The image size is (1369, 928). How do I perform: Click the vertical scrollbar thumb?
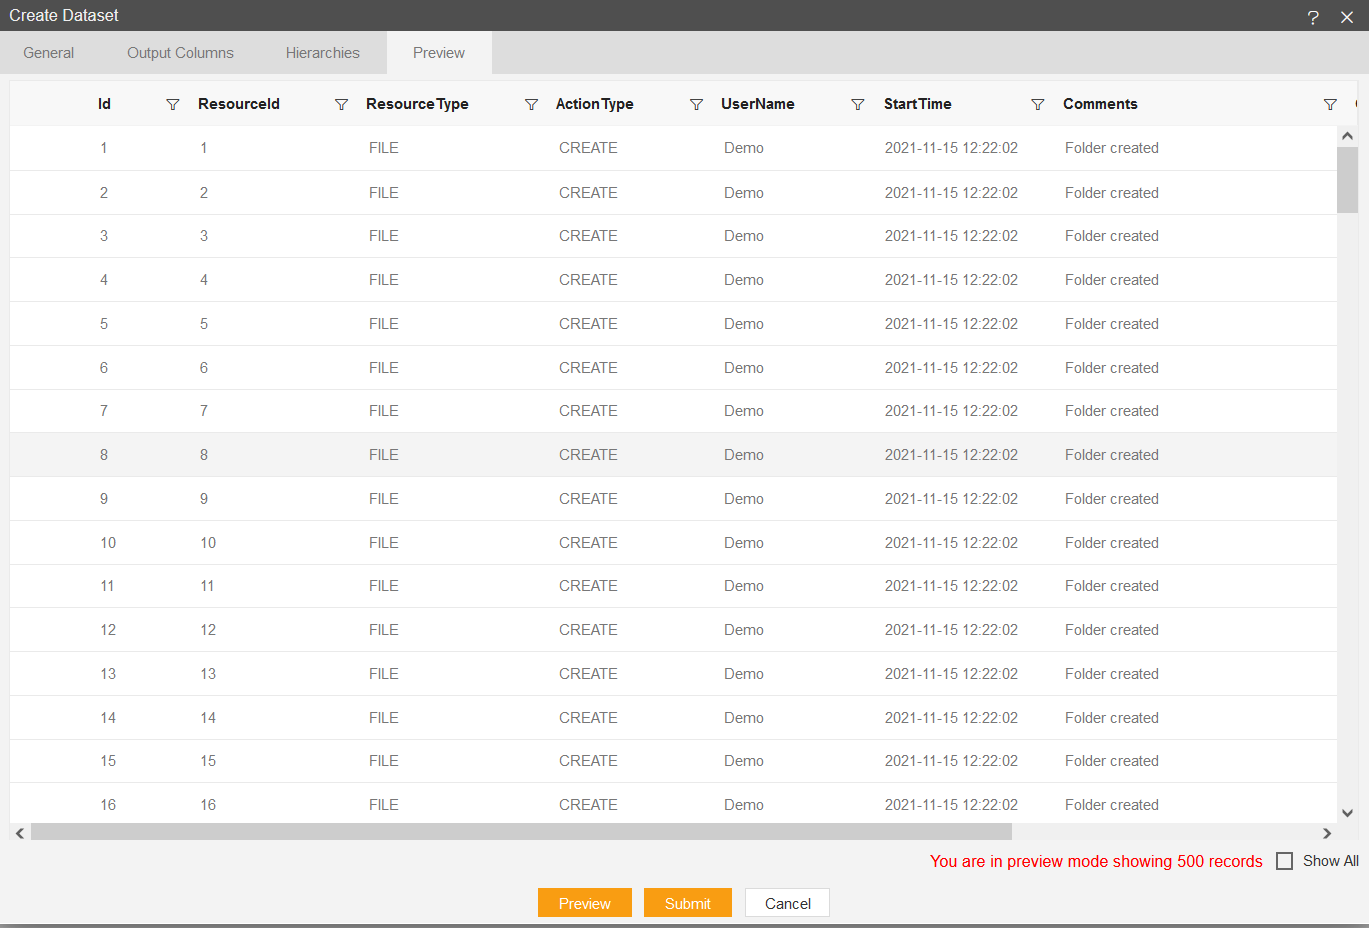click(x=1347, y=180)
